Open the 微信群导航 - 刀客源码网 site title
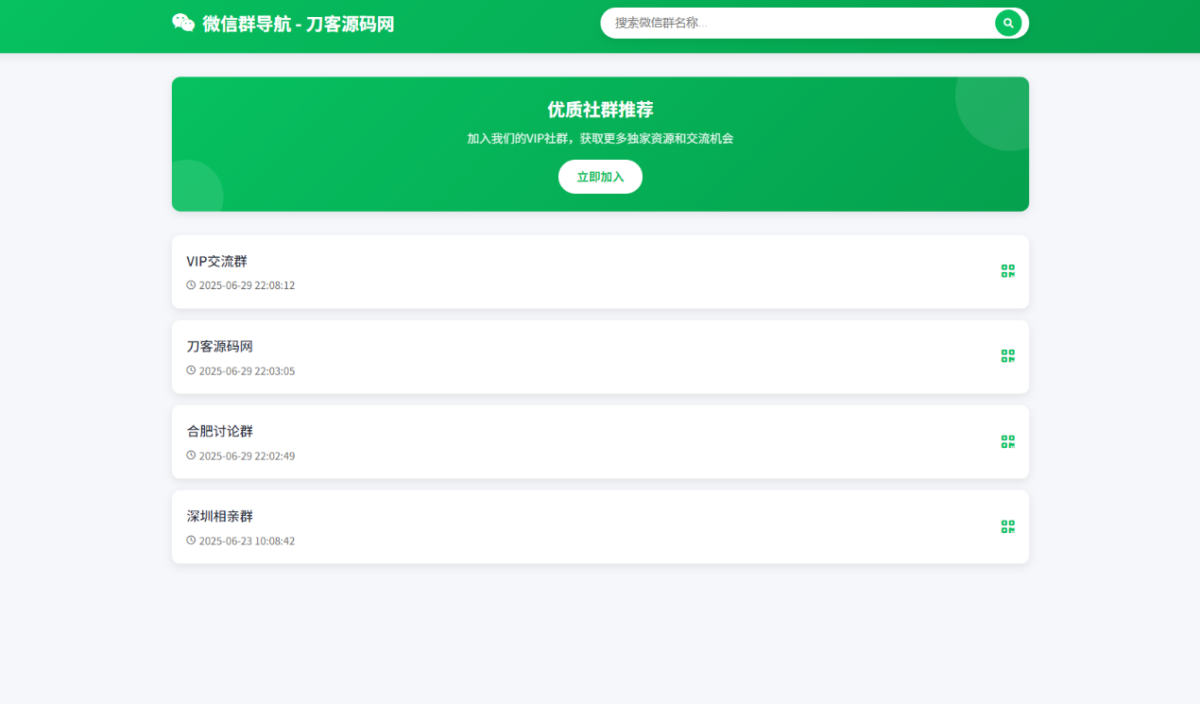 pos(298,24)
